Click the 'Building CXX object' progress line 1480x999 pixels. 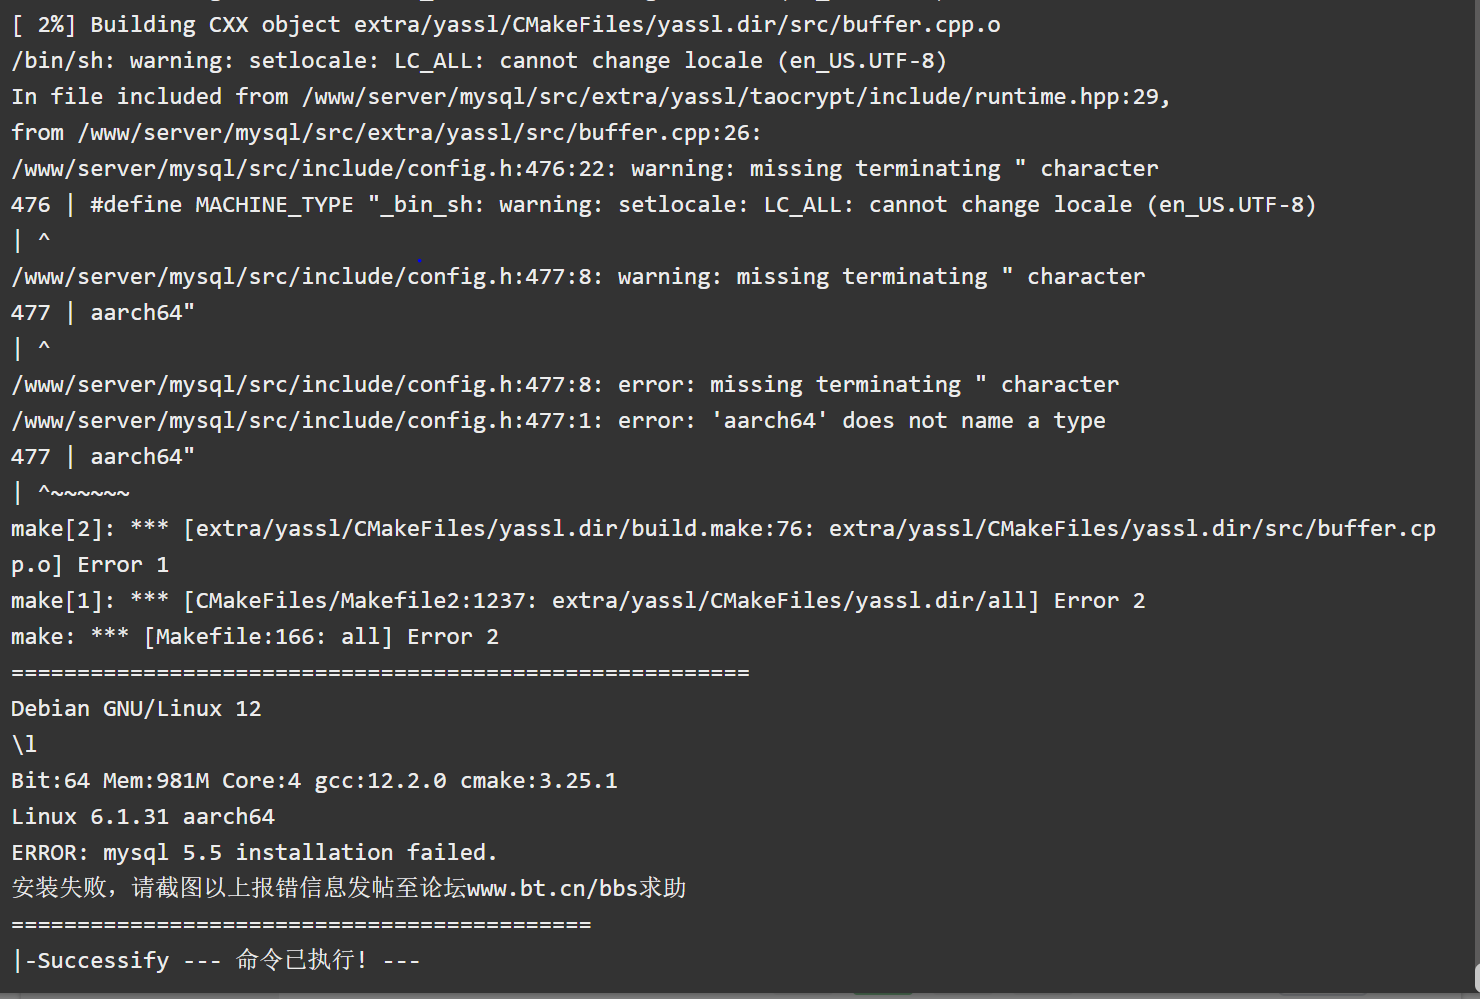[x=506, y=24]
